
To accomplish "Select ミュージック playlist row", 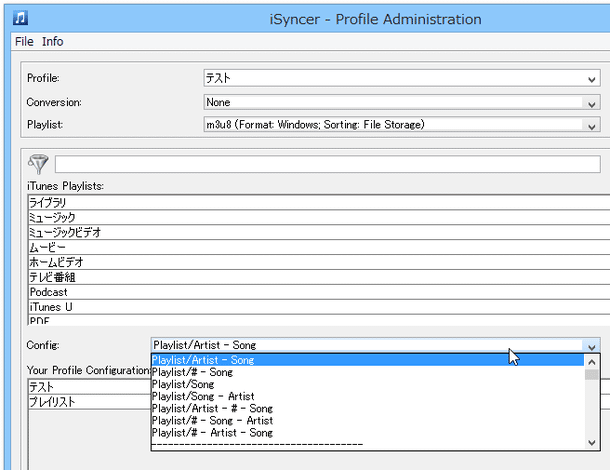I will (319, 217).
